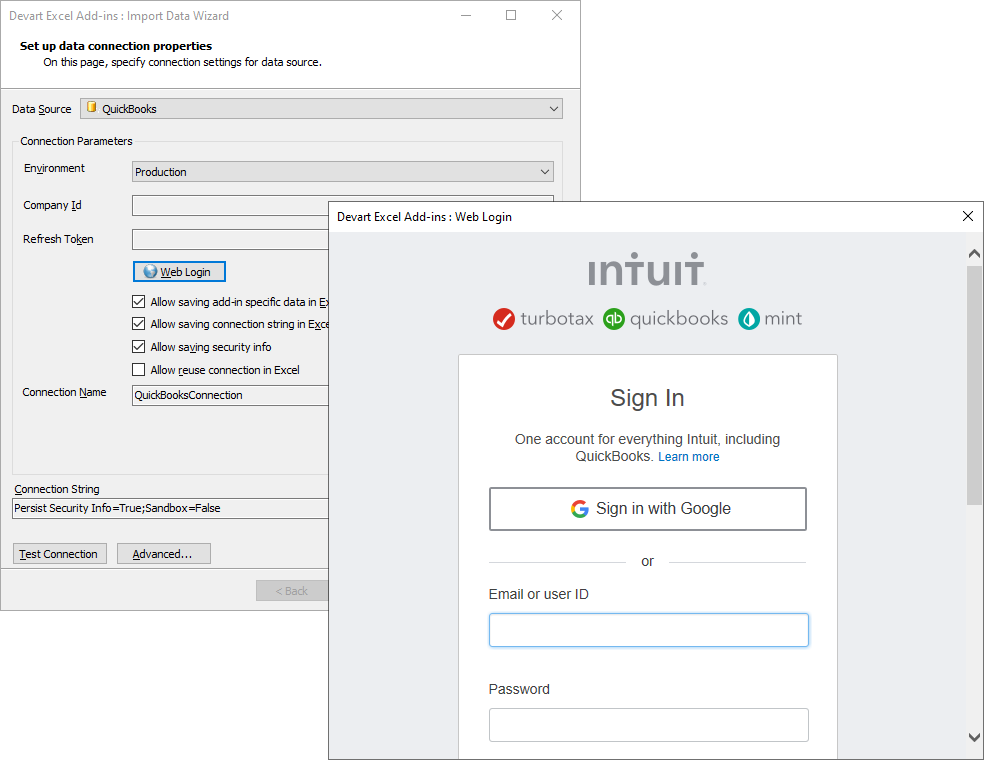This screenshot has height=760, width=984.
Task: Click the 'quickbooks' brand text
Action: coord(678,318)
